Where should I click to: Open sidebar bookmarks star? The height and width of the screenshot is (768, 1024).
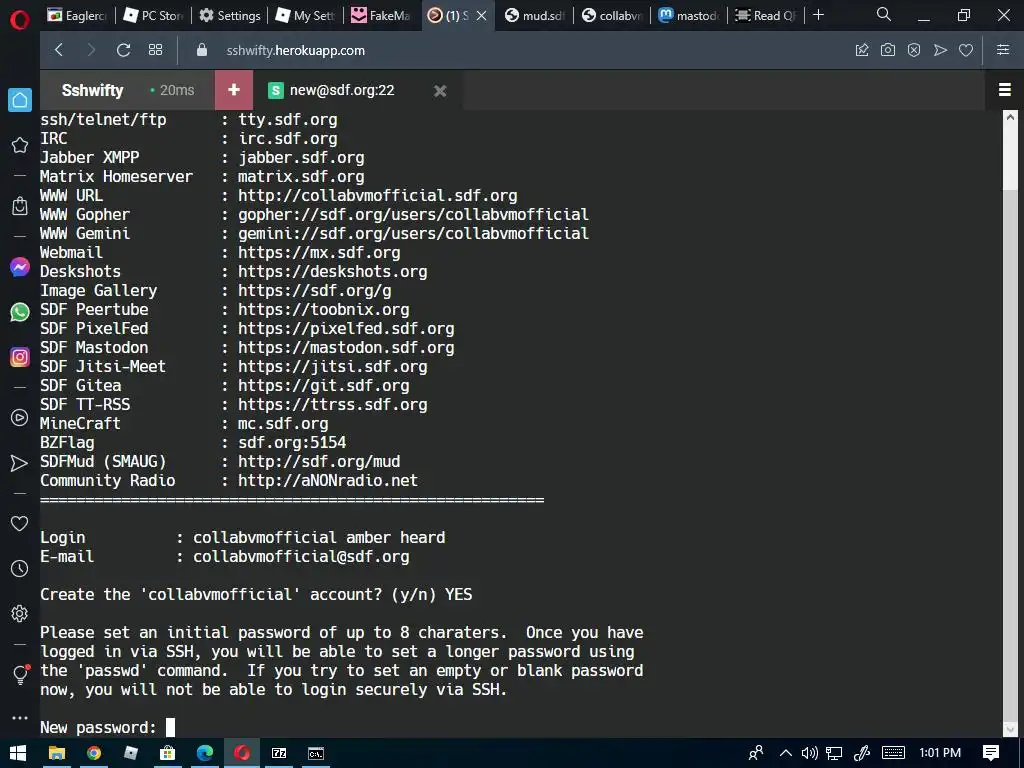20,145
